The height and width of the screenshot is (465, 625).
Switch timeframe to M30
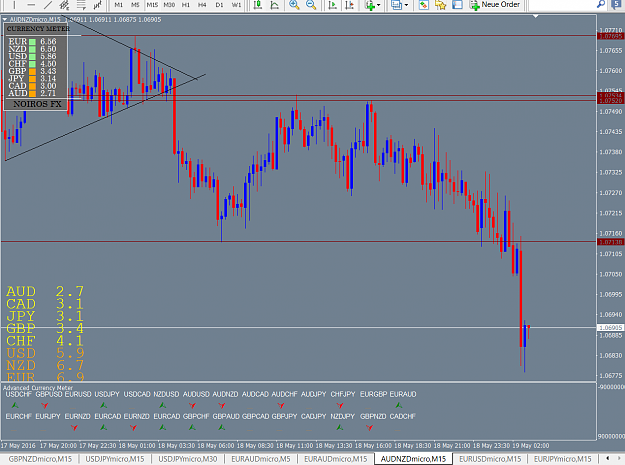point(169,5)
